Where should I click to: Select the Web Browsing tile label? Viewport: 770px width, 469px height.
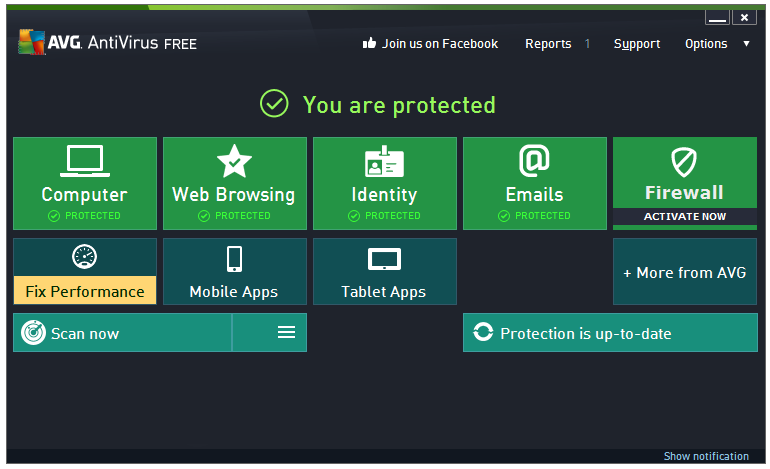(x=234, y=194)
